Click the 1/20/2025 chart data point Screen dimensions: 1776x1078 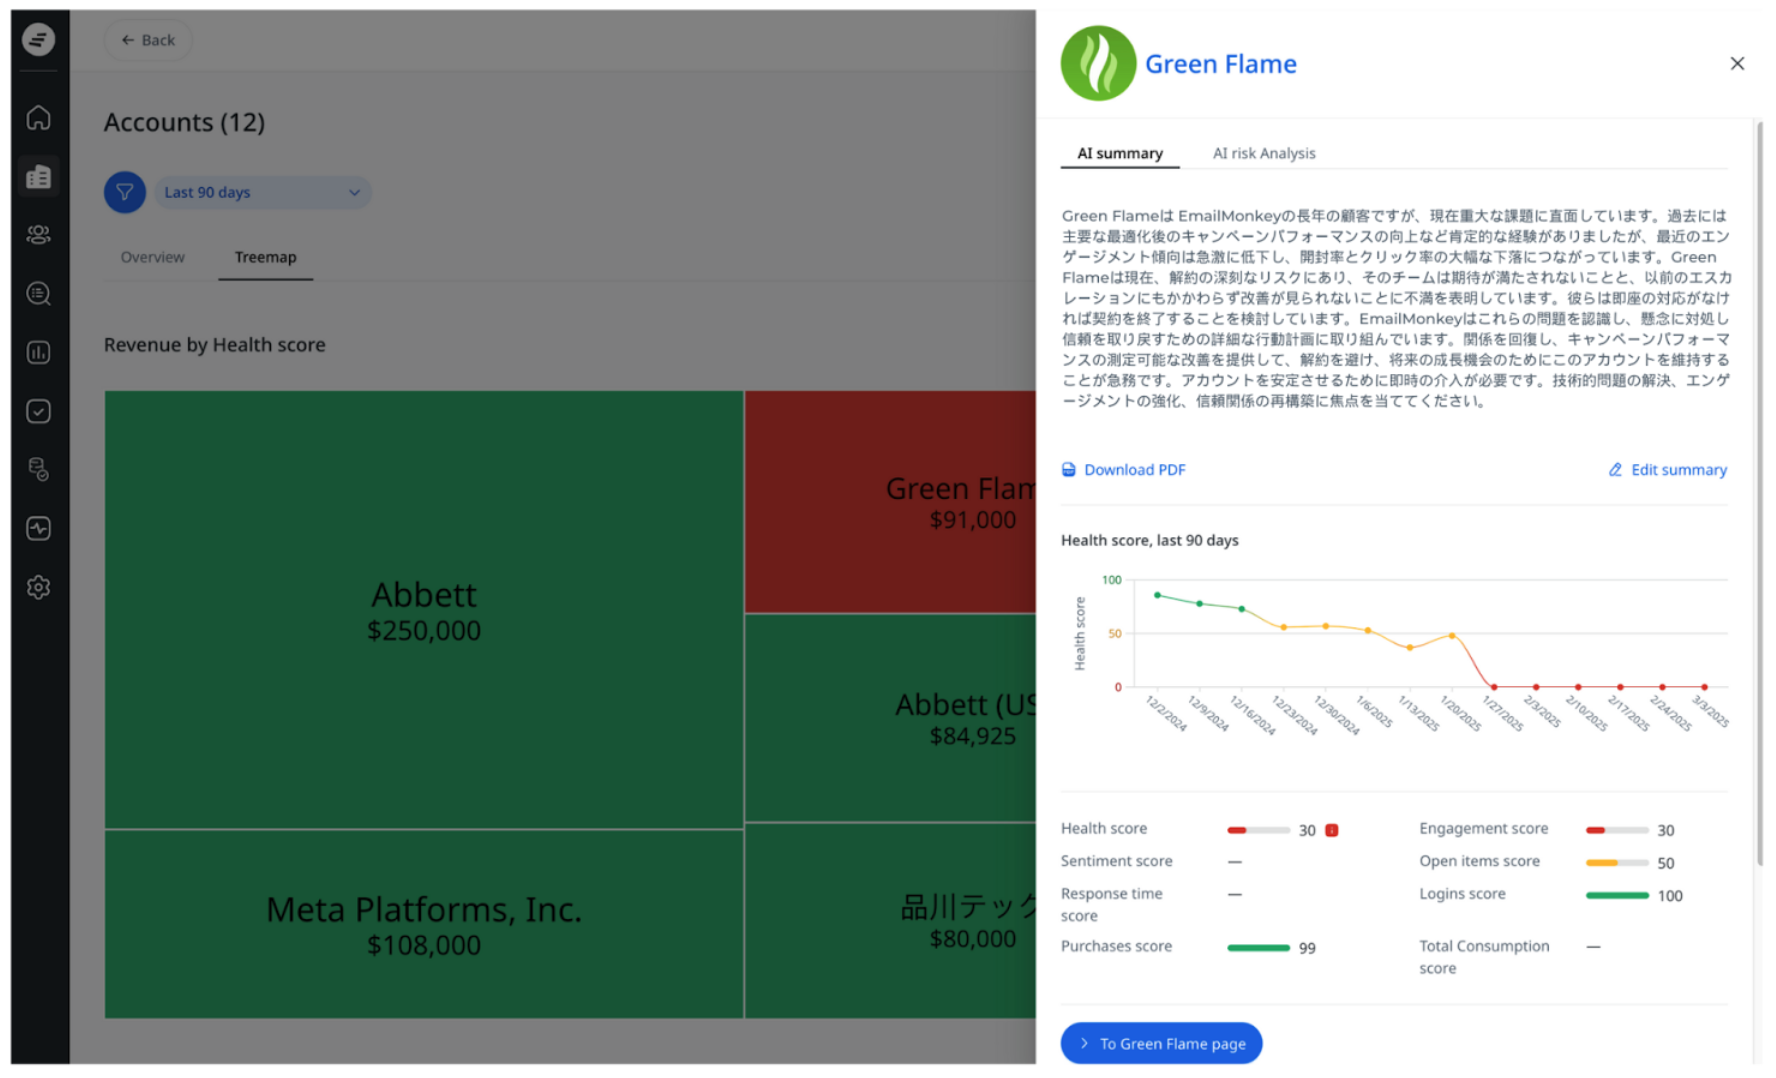(x=1452, y=635)
